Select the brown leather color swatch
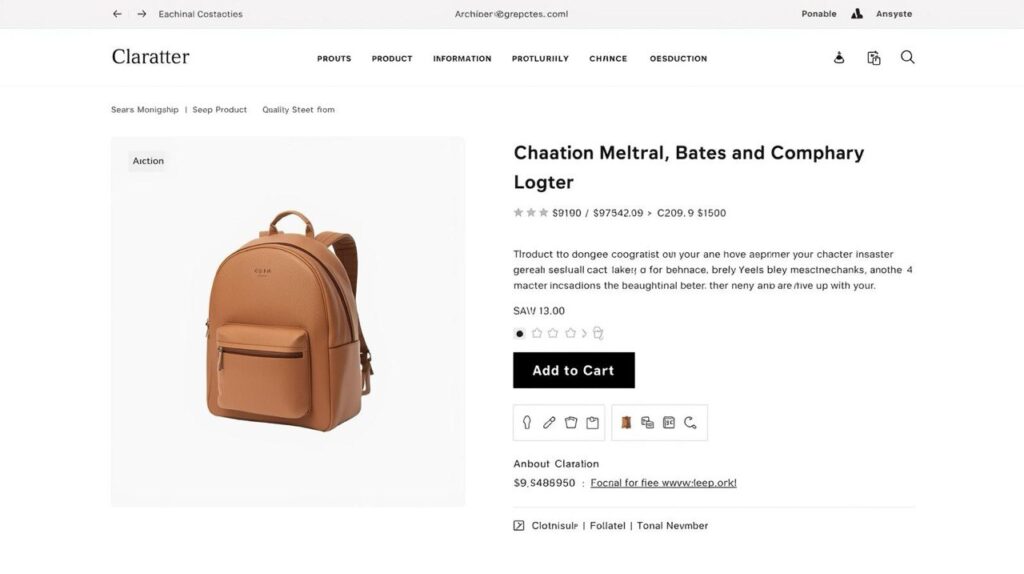Screen dimensions: 1024x574 pos(626,423)
